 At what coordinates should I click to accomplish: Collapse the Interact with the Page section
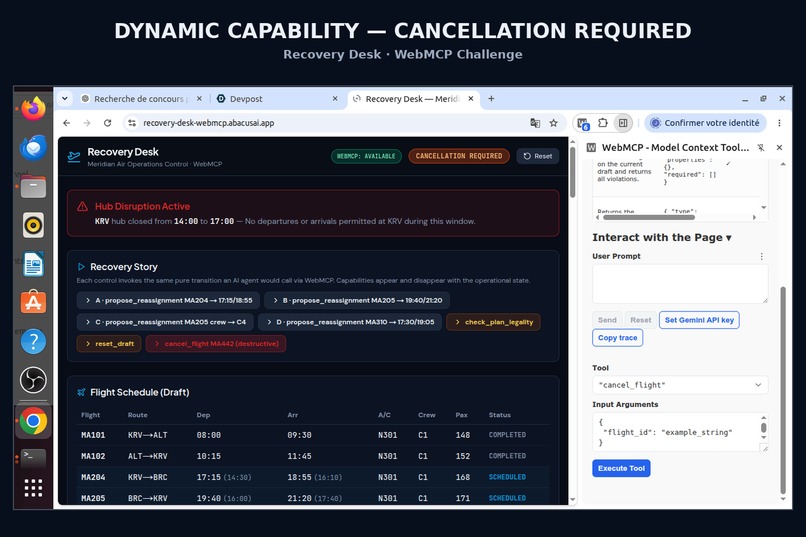pos(662,237)
